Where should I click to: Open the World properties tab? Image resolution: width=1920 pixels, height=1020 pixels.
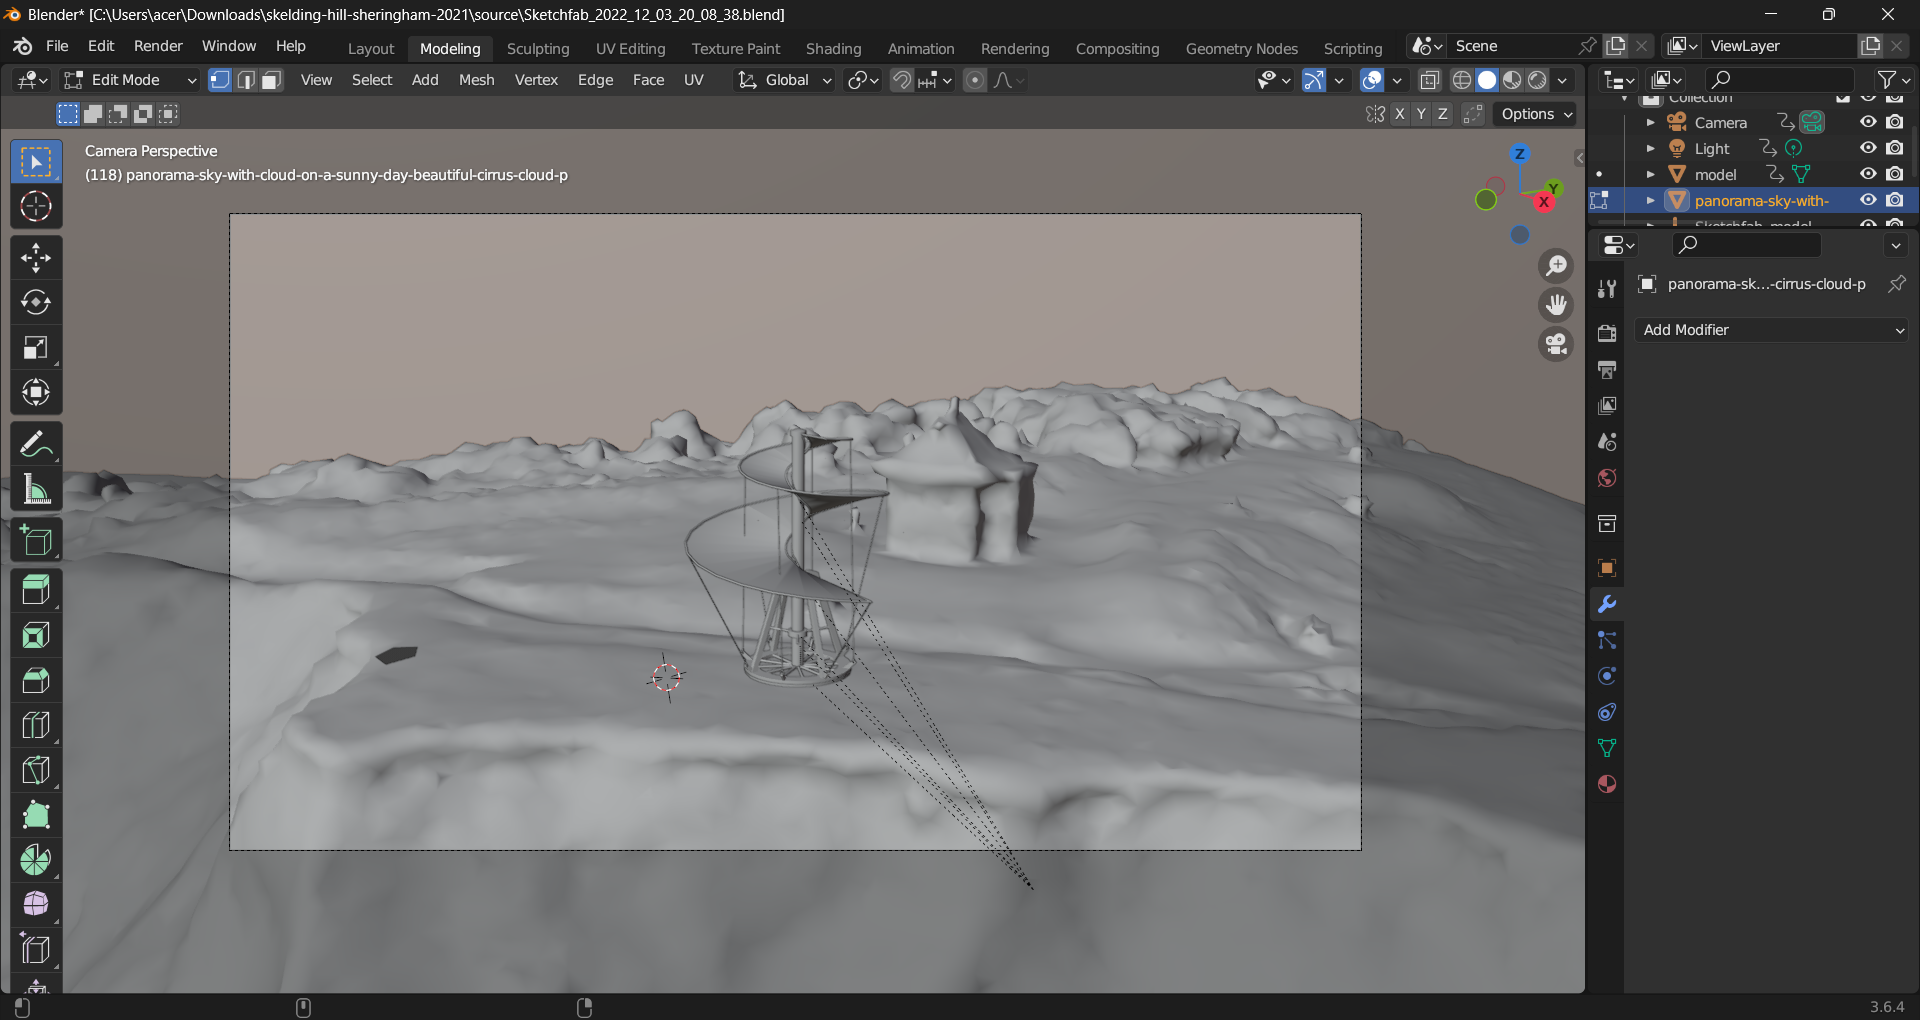[1607, 478]
